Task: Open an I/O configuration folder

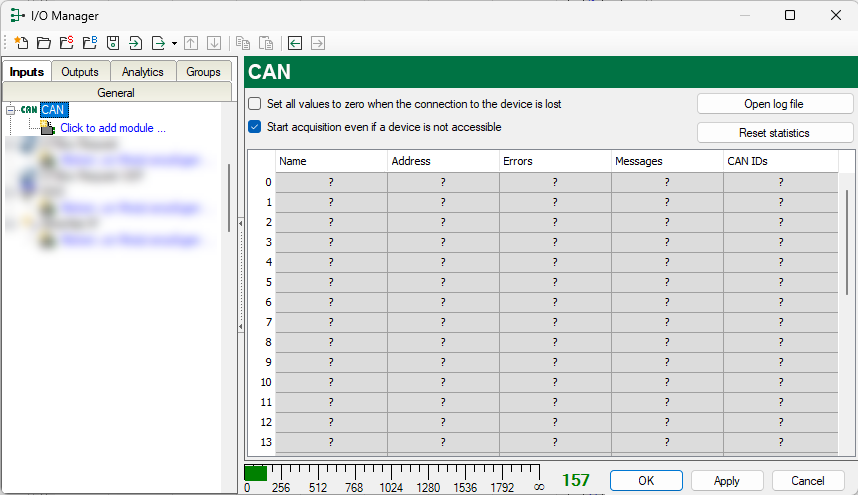Action: pos(44,43)
